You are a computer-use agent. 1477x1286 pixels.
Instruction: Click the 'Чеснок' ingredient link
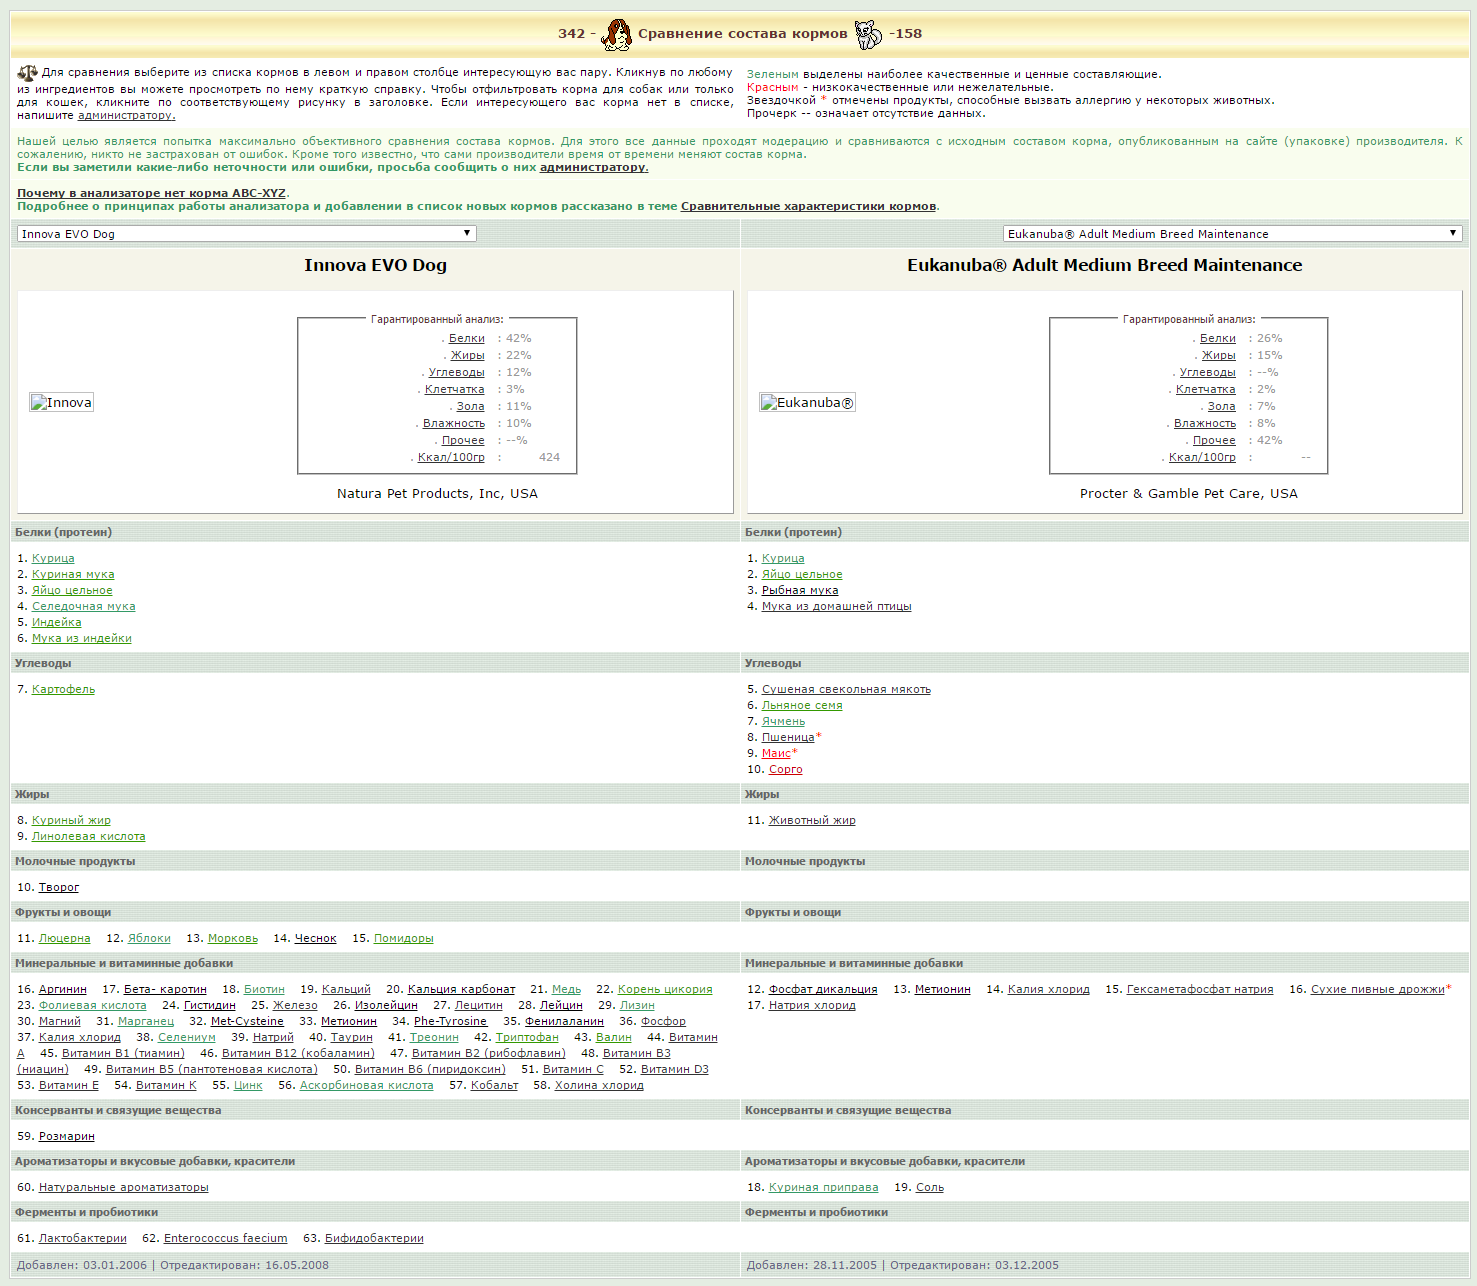(x=316, y=939)
